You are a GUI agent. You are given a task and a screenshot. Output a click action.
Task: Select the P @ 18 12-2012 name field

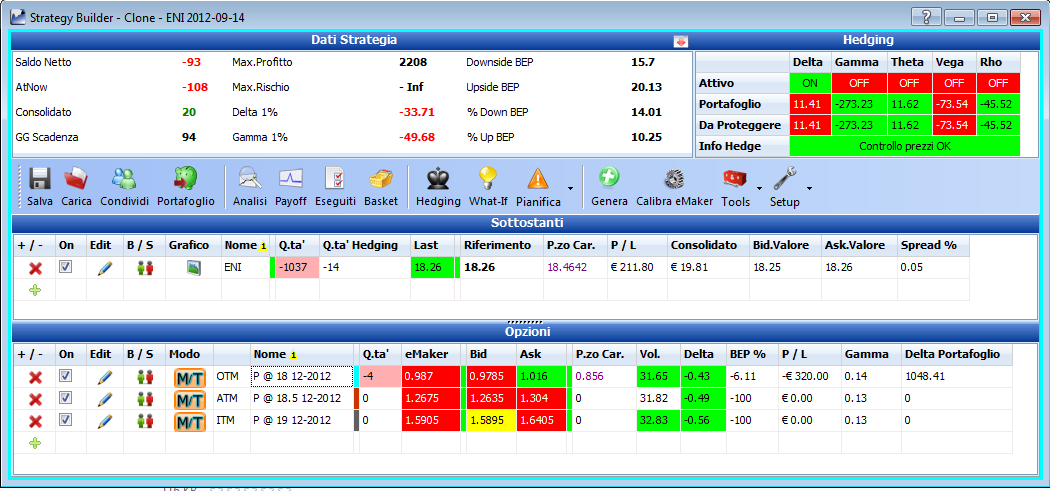302,376
